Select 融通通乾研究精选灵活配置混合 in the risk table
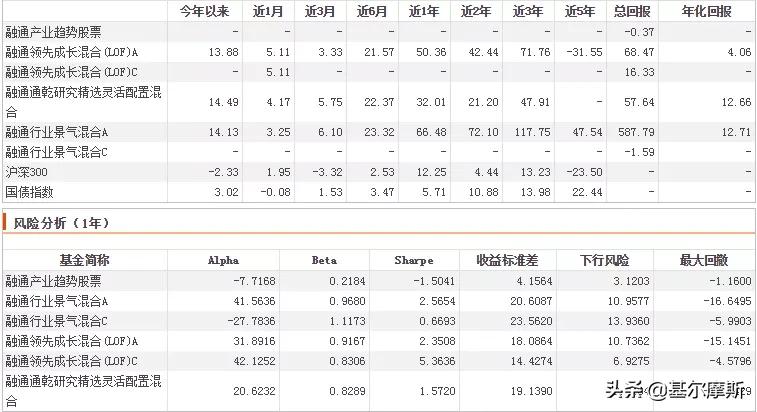 [x=83, y=391]
